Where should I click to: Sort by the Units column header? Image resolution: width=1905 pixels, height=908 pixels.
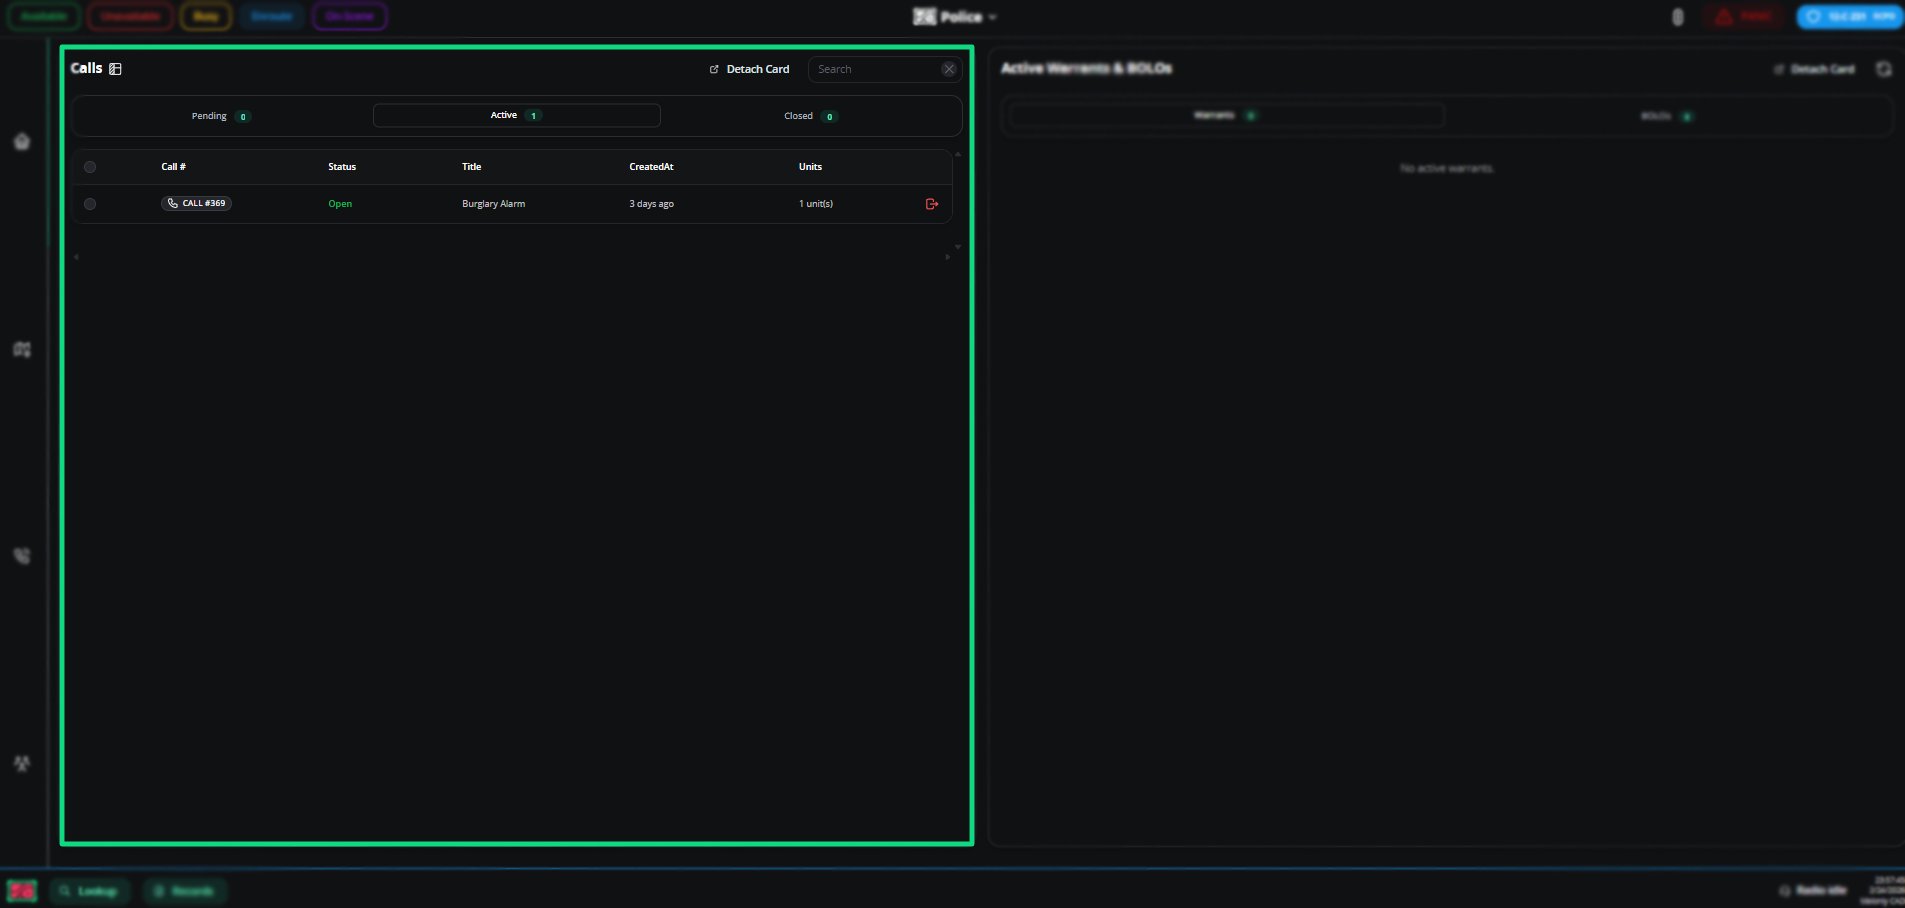pyautogui.click(x=810, y=167)
